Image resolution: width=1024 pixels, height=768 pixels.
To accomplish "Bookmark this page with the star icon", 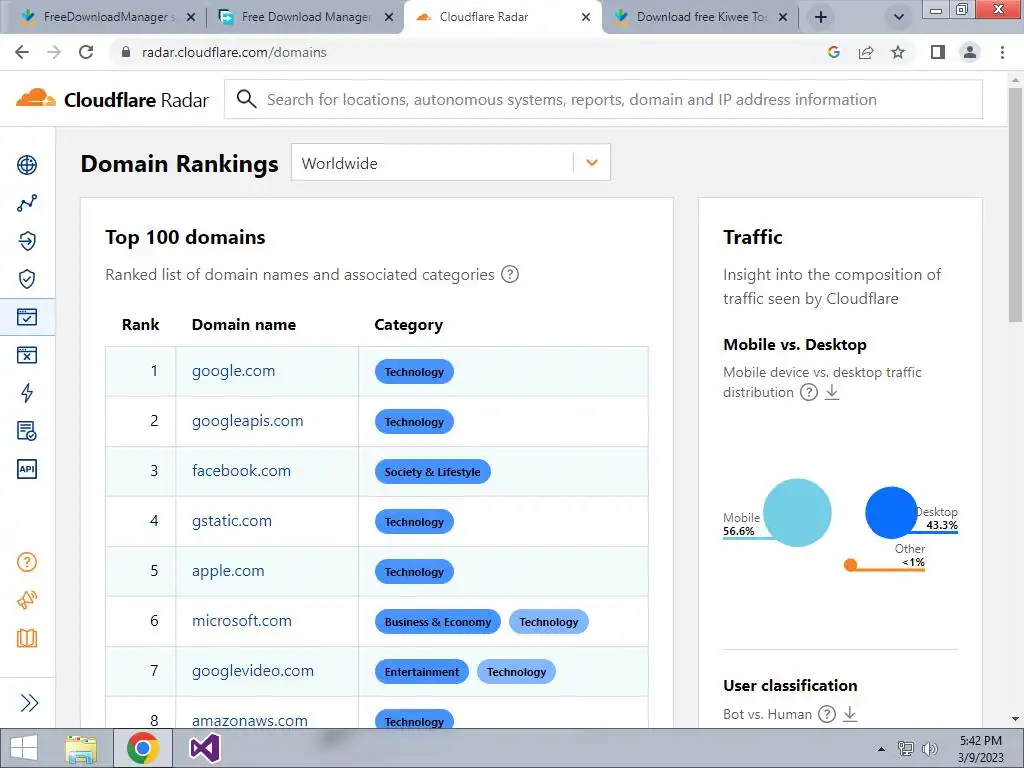I will (899, 52).
